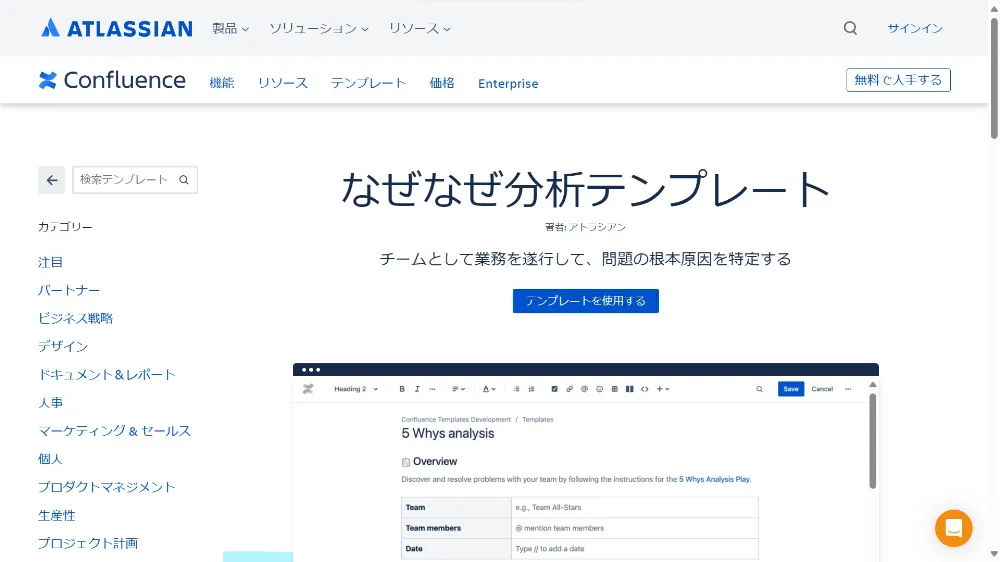Click bullet list icon in preview toolbar

pos(516,389)
